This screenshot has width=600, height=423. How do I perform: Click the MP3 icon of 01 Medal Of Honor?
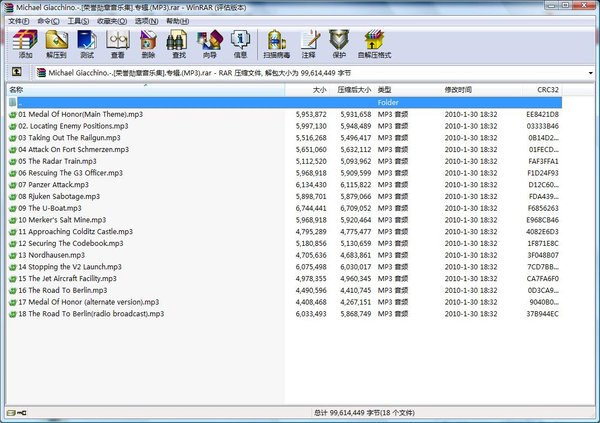pos(13,114)
